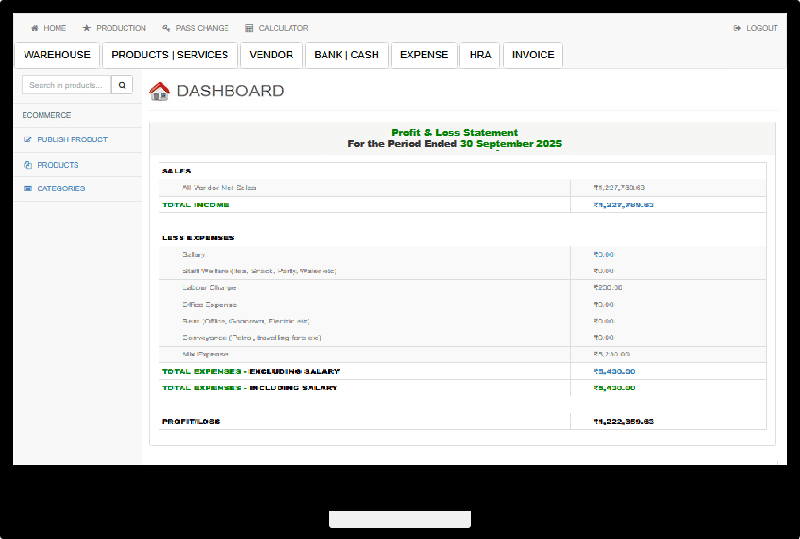Open the HRA tab

tap(480, 55)
